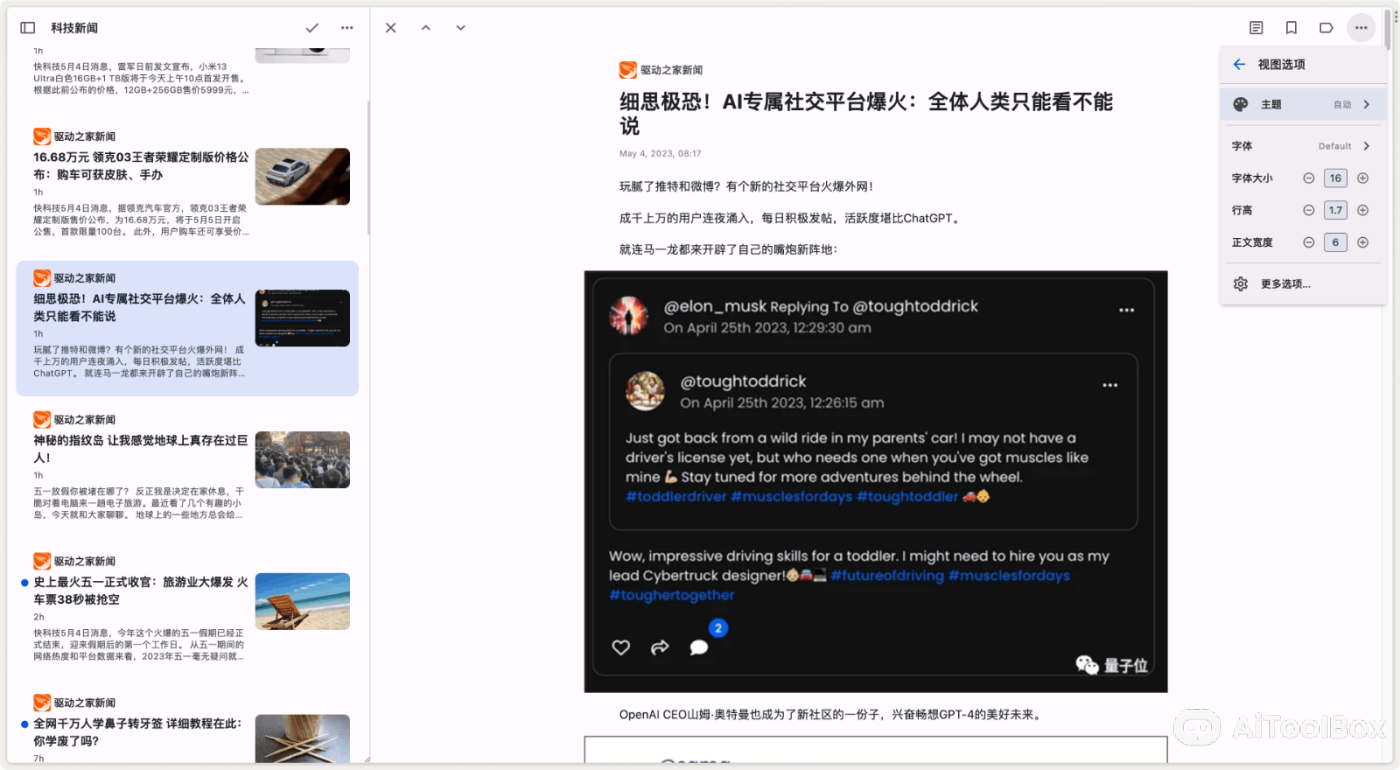Bookmark the article with the bookmark icon

click(1290, 27)
